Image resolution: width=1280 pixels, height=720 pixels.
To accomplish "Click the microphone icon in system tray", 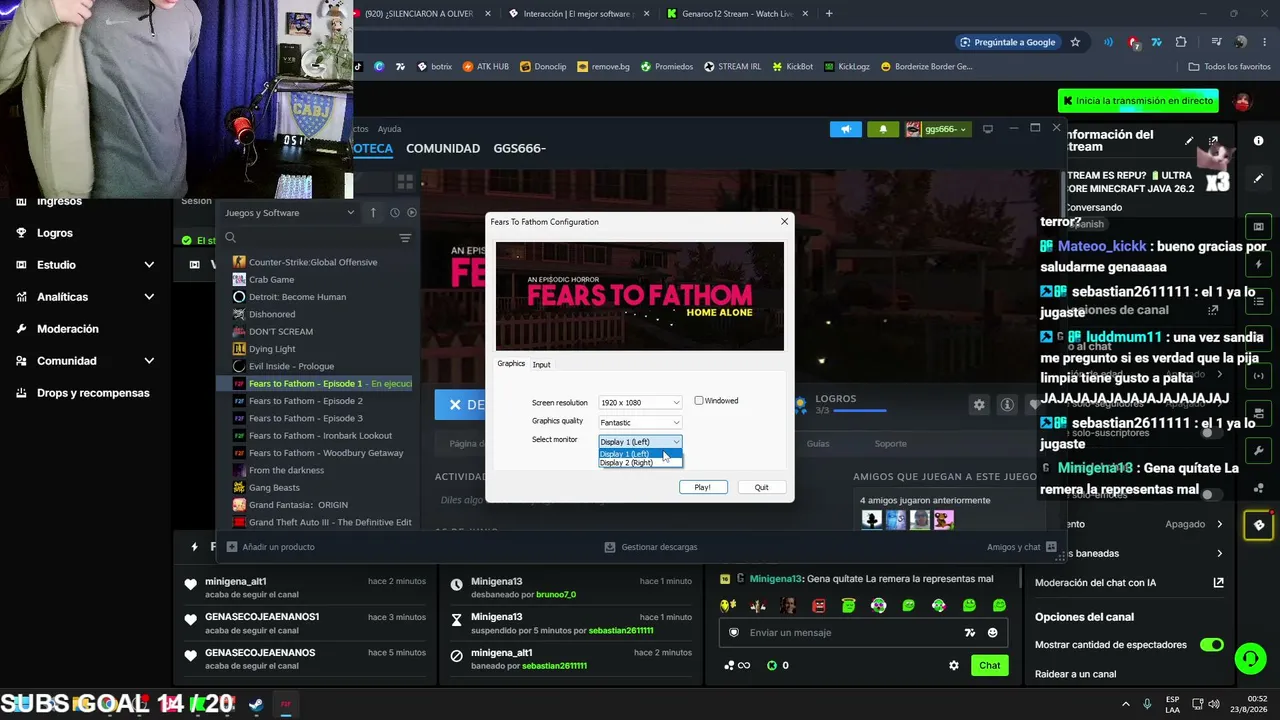I will 1147,704.
